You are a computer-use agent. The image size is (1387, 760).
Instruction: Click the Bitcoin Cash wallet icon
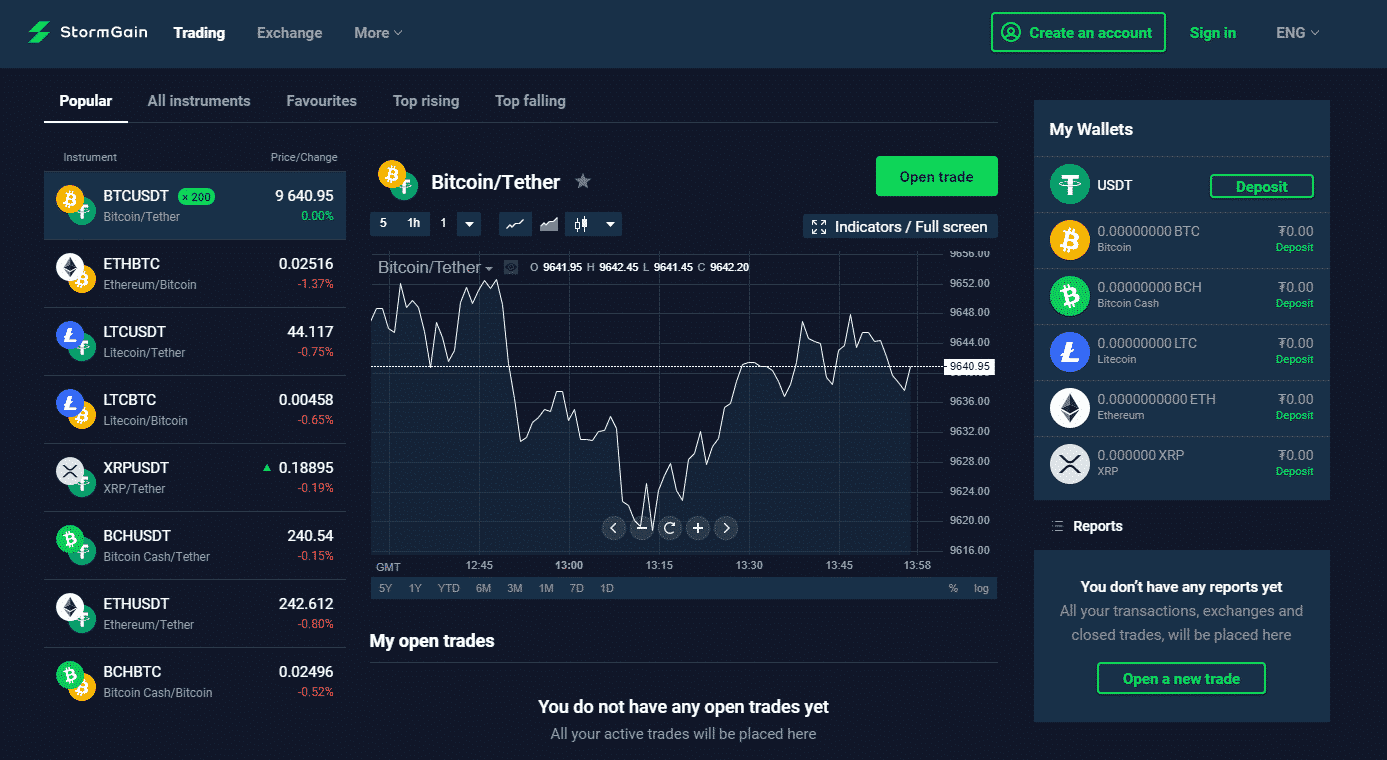click(1069, 296)
